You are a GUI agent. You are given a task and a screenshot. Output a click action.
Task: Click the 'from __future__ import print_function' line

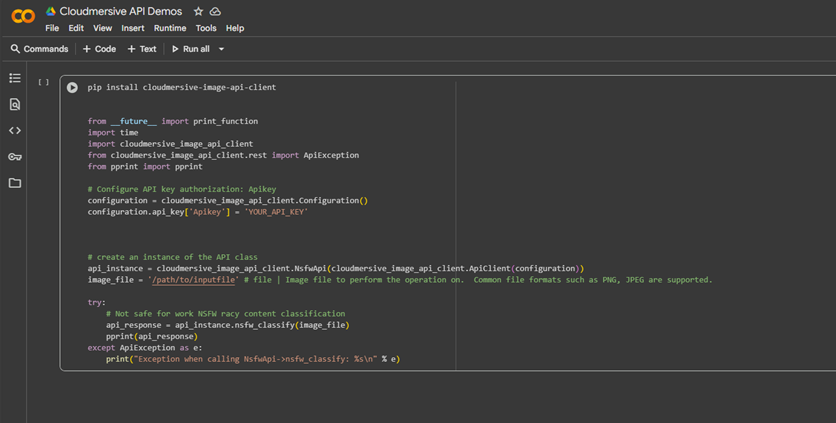click(173, 122)
